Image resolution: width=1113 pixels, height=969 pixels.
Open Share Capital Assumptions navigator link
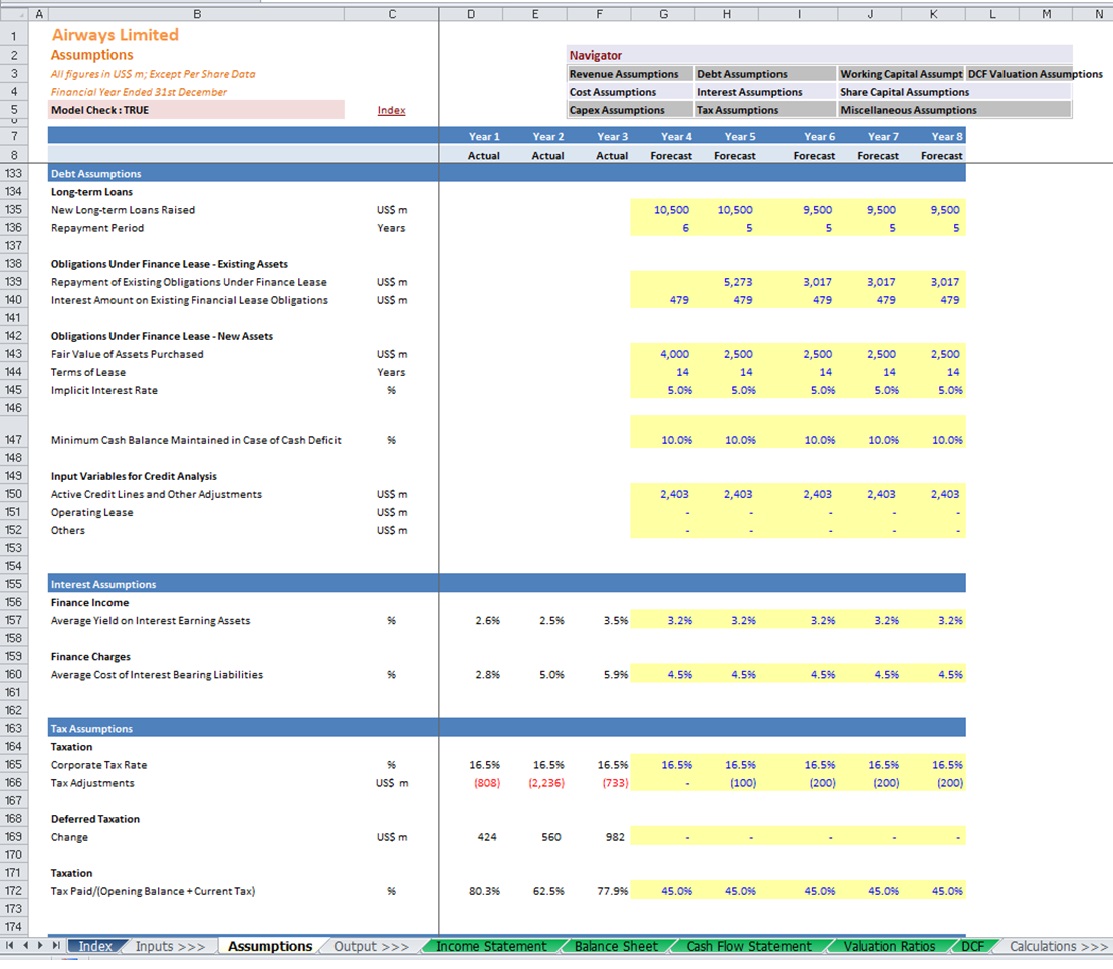[x=955, y=92]
